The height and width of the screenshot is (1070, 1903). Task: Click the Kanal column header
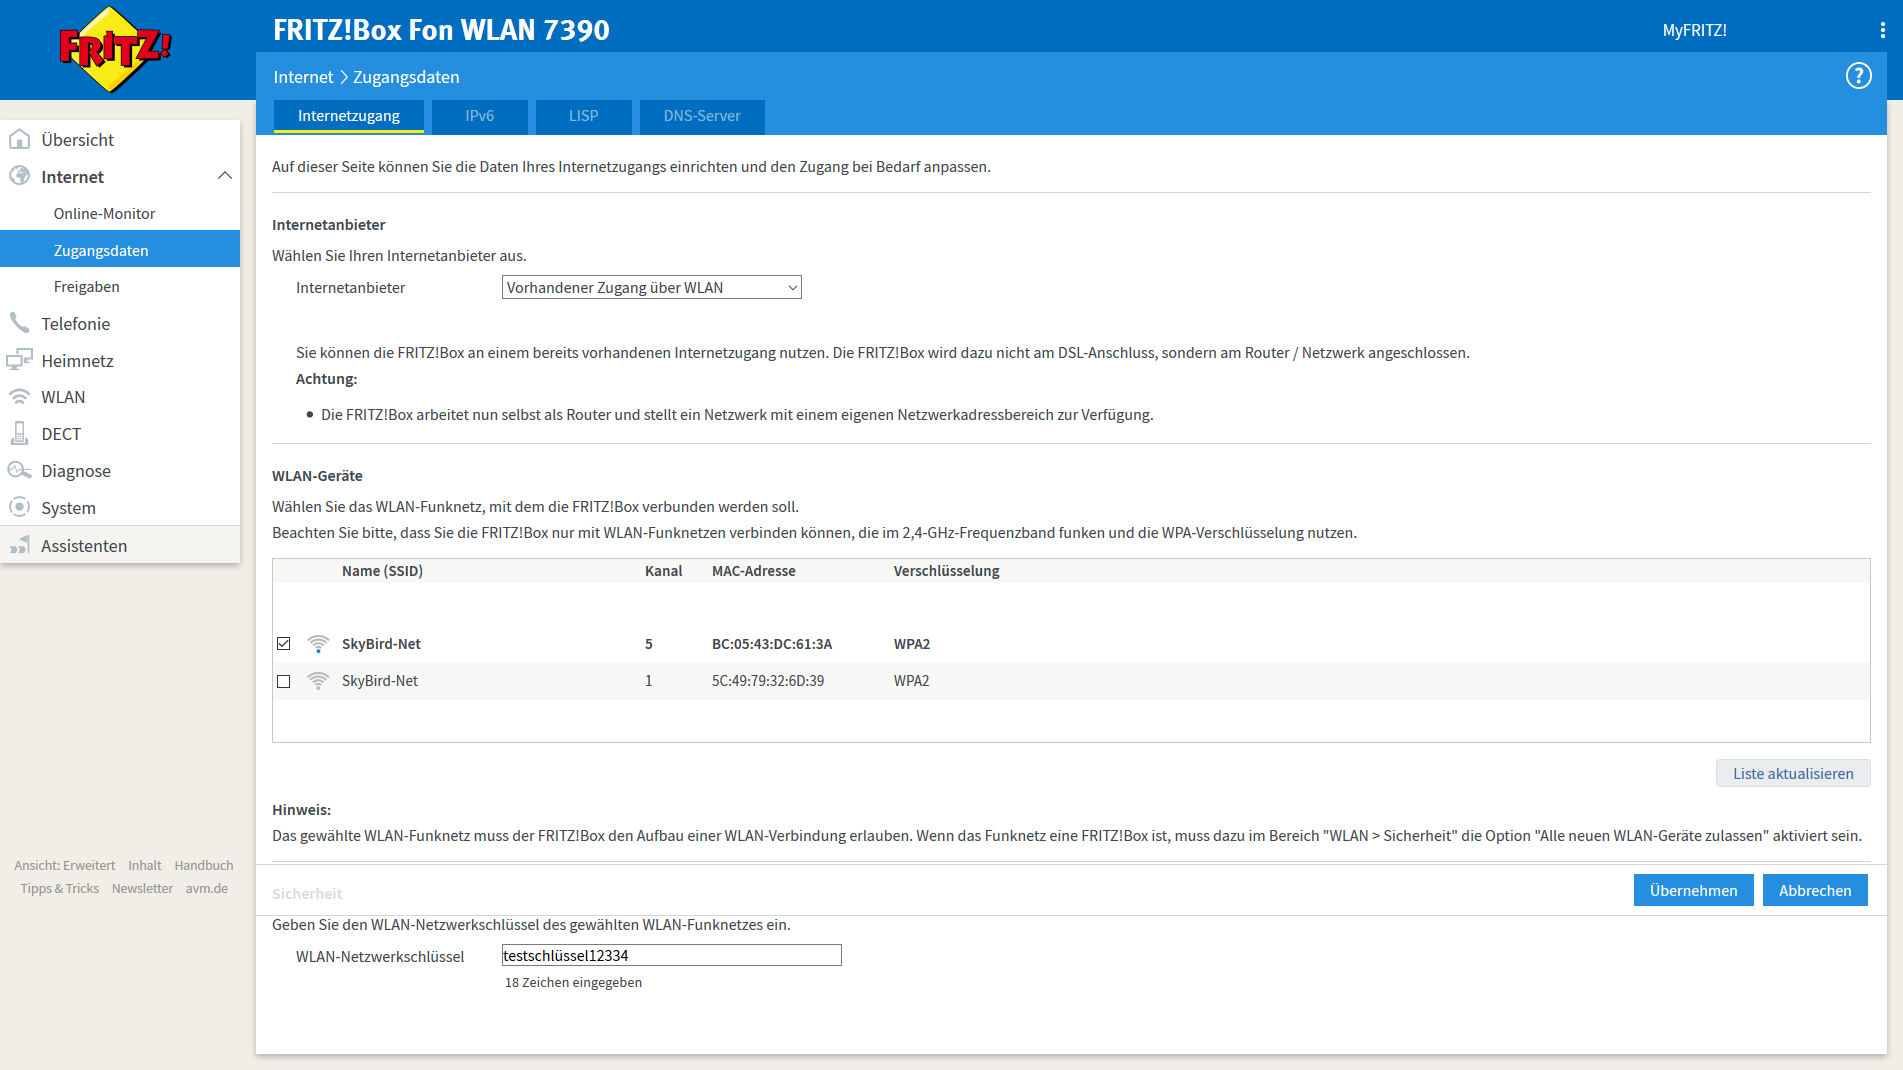pos(663,571)
